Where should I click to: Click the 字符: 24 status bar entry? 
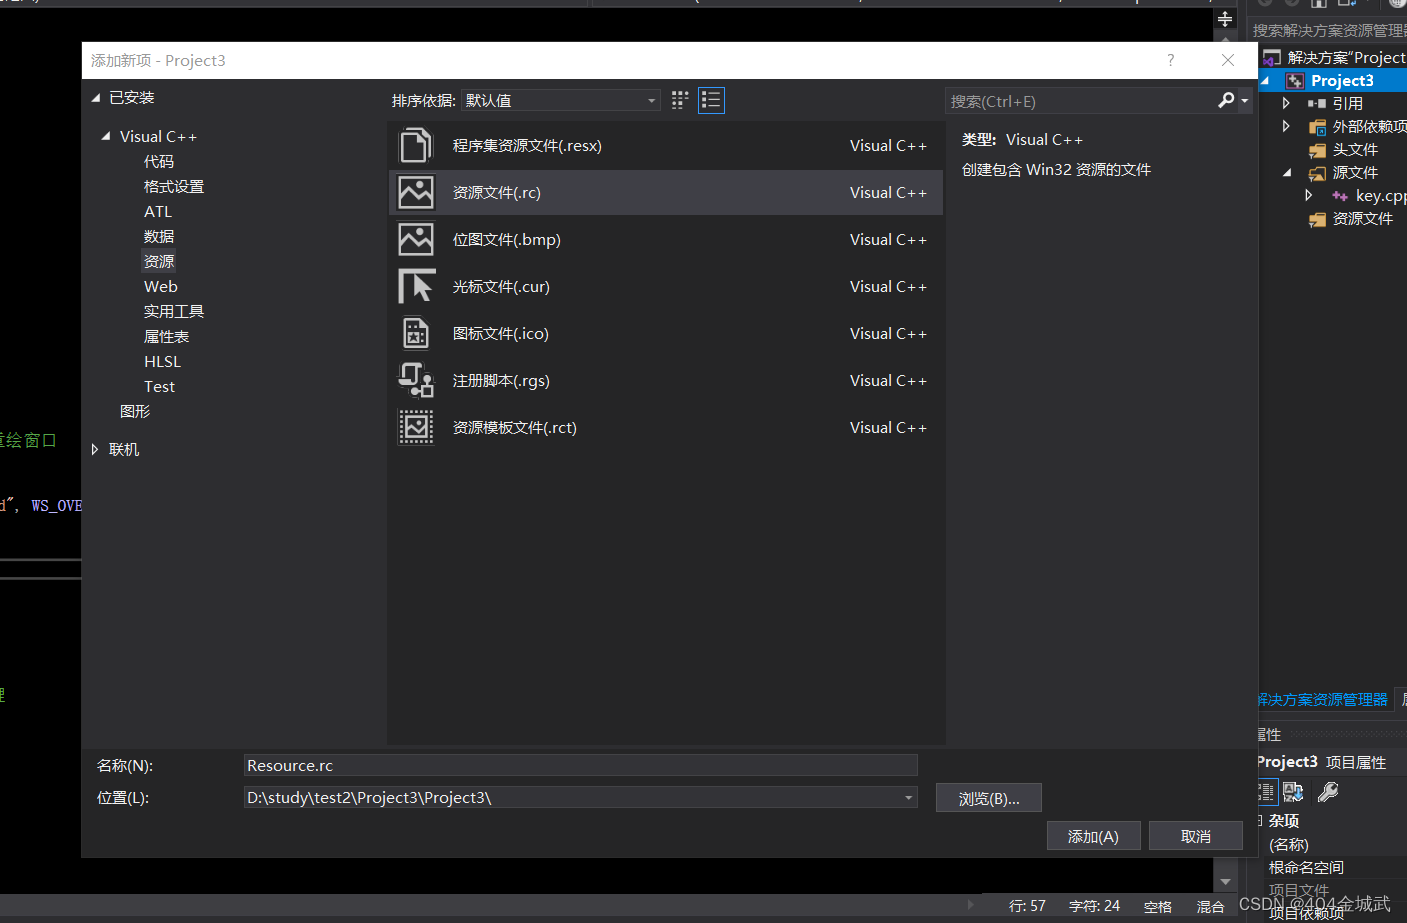pos(1094,906)
